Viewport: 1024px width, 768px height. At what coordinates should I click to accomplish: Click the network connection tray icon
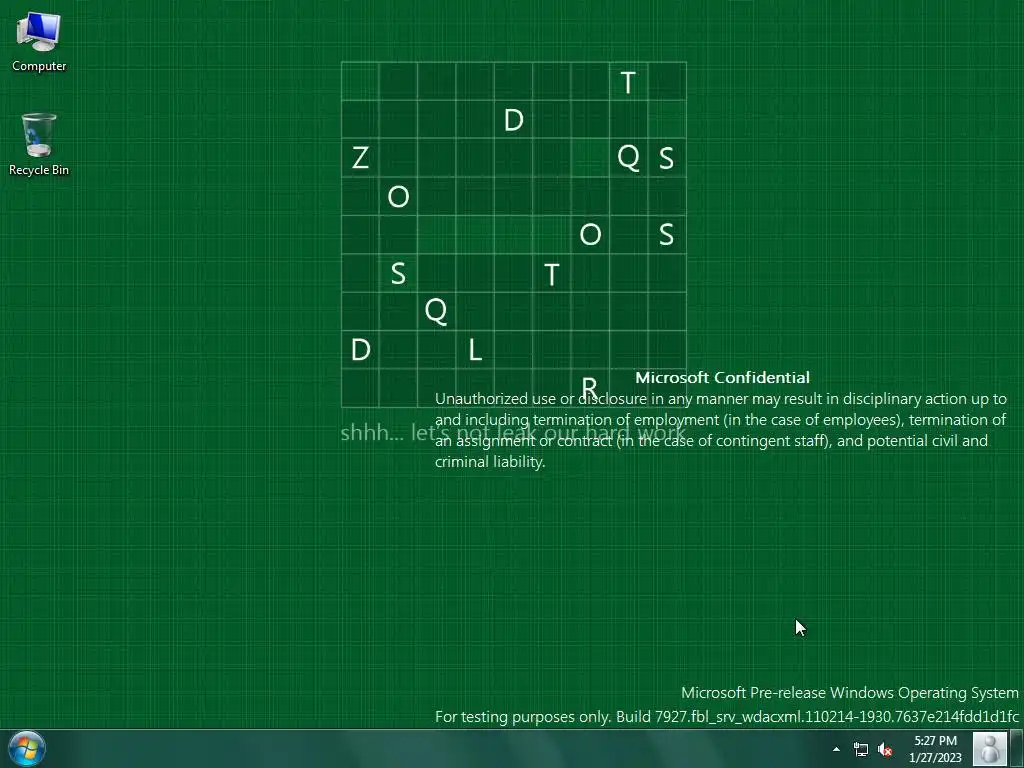[861, 749]
